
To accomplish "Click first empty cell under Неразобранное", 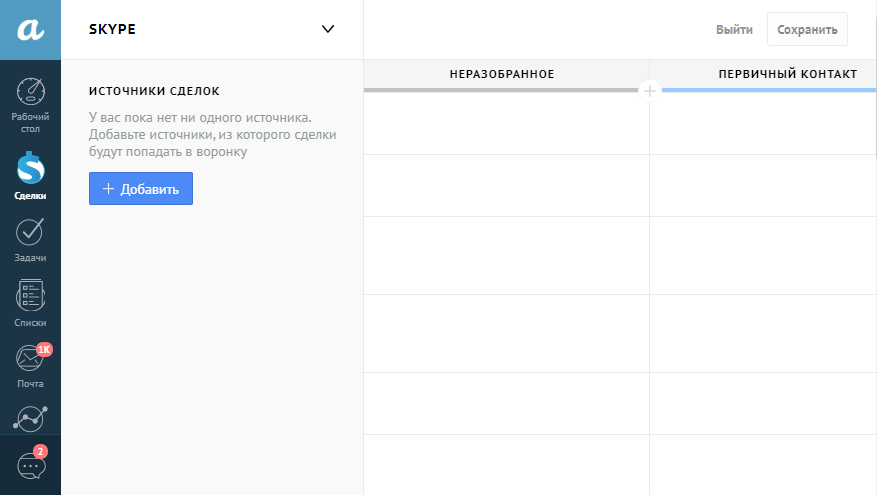I will tap(506, 124).
